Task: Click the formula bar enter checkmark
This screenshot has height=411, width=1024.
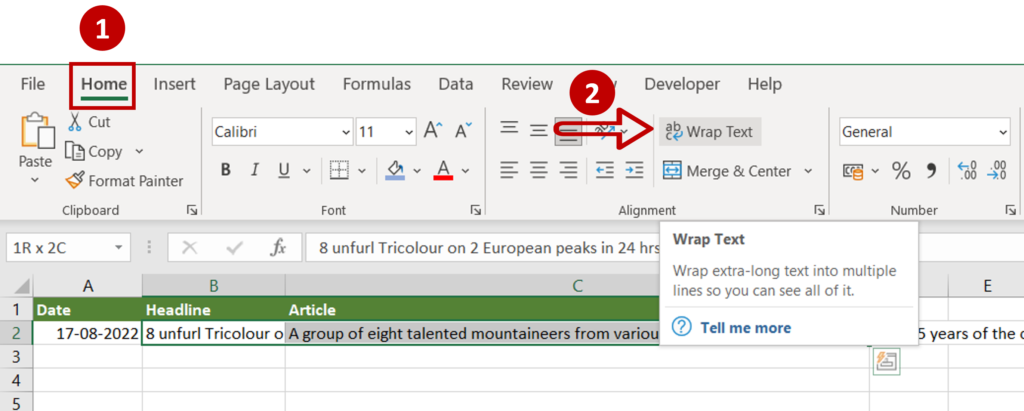Action: (234, 248)
